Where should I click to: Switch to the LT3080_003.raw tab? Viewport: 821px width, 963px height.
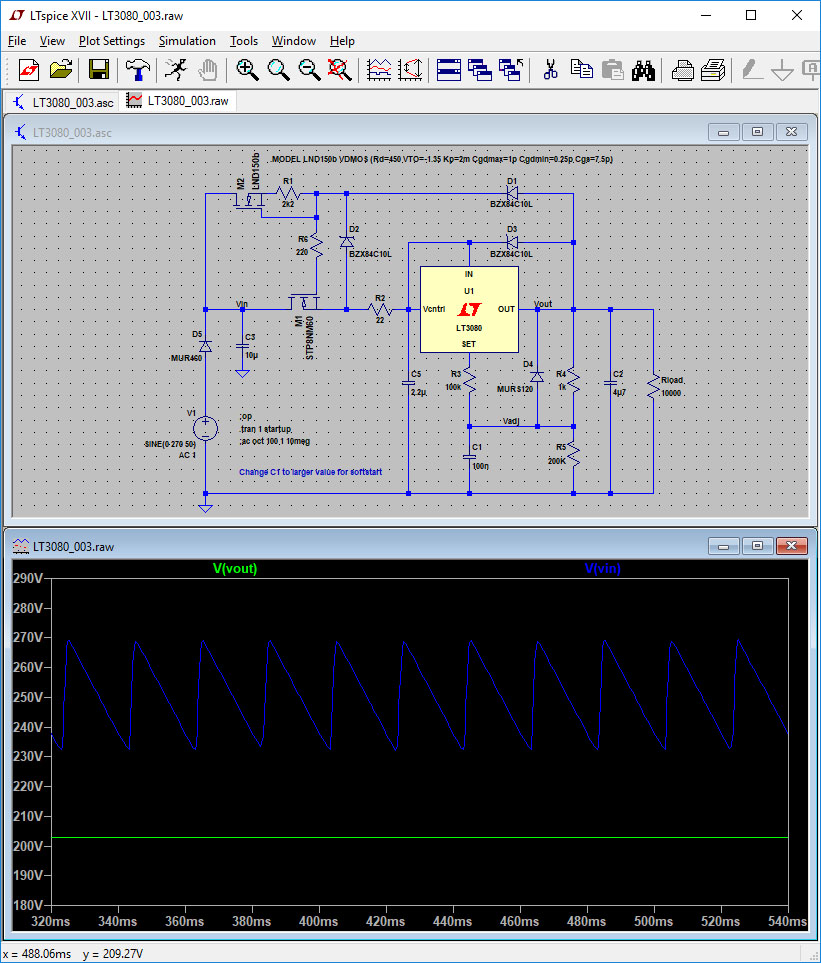178,101
